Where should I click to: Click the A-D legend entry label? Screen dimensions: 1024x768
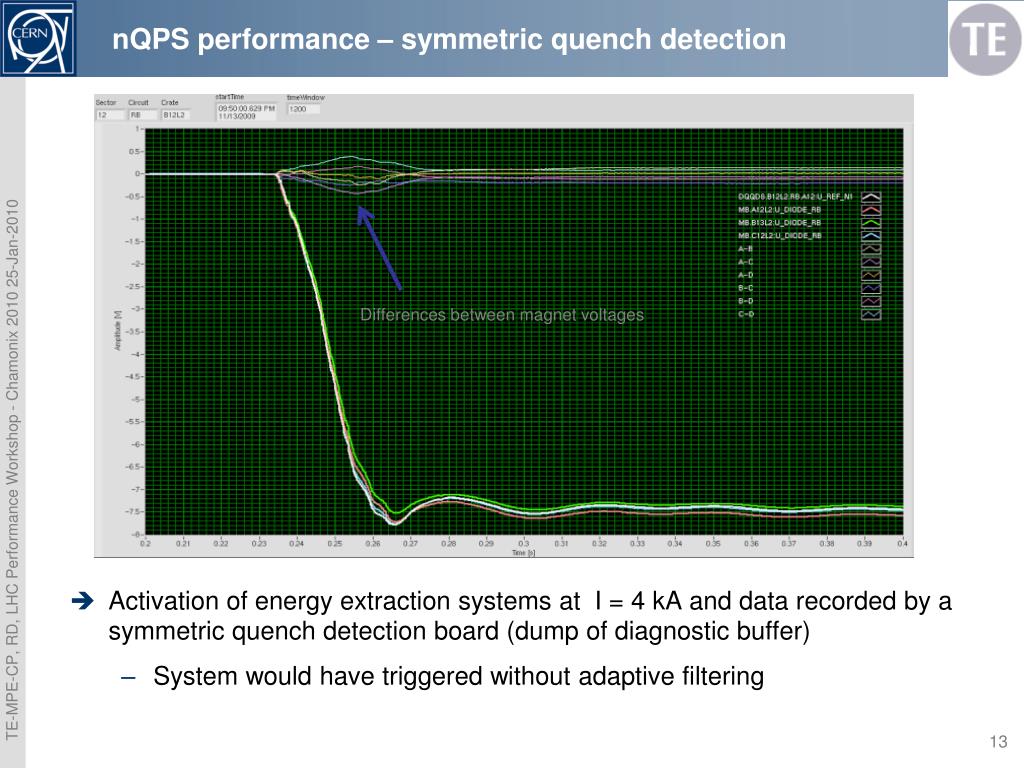click(x=746, y=275)
